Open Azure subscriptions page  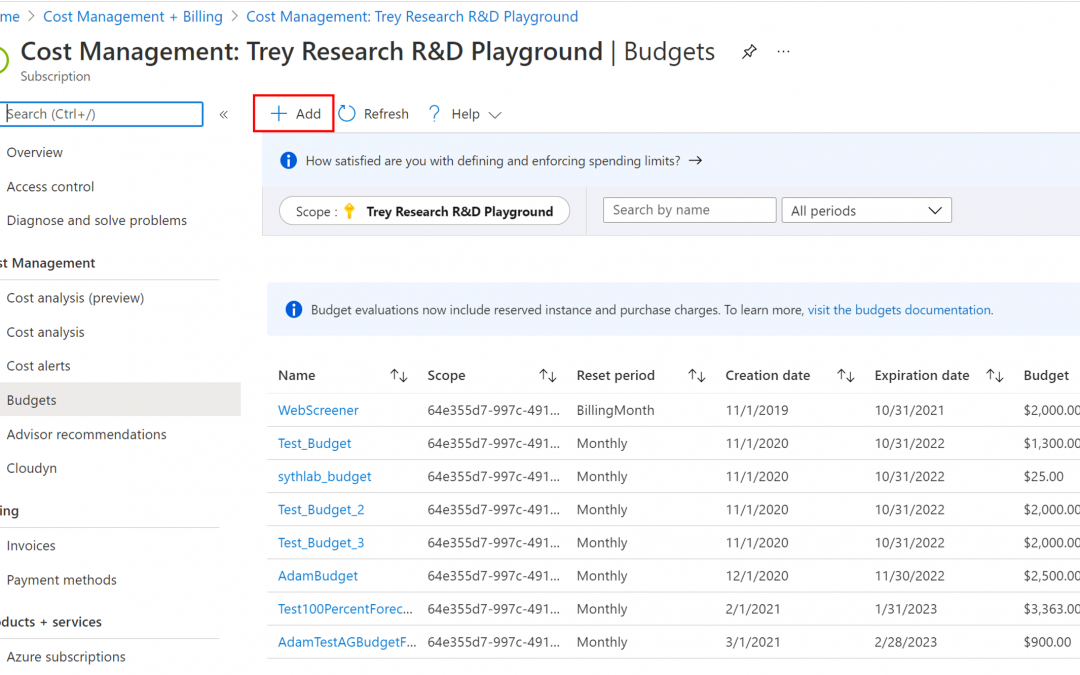[x=66, y=656]
